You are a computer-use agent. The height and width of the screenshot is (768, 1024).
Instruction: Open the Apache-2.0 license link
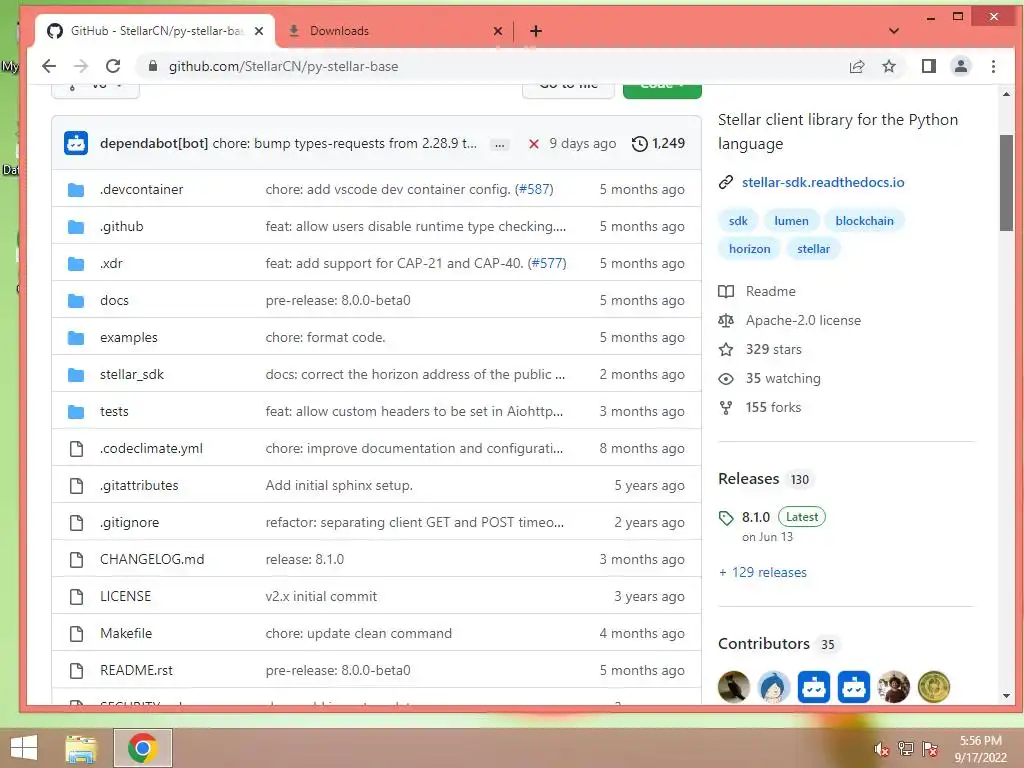tap(790, 320)
